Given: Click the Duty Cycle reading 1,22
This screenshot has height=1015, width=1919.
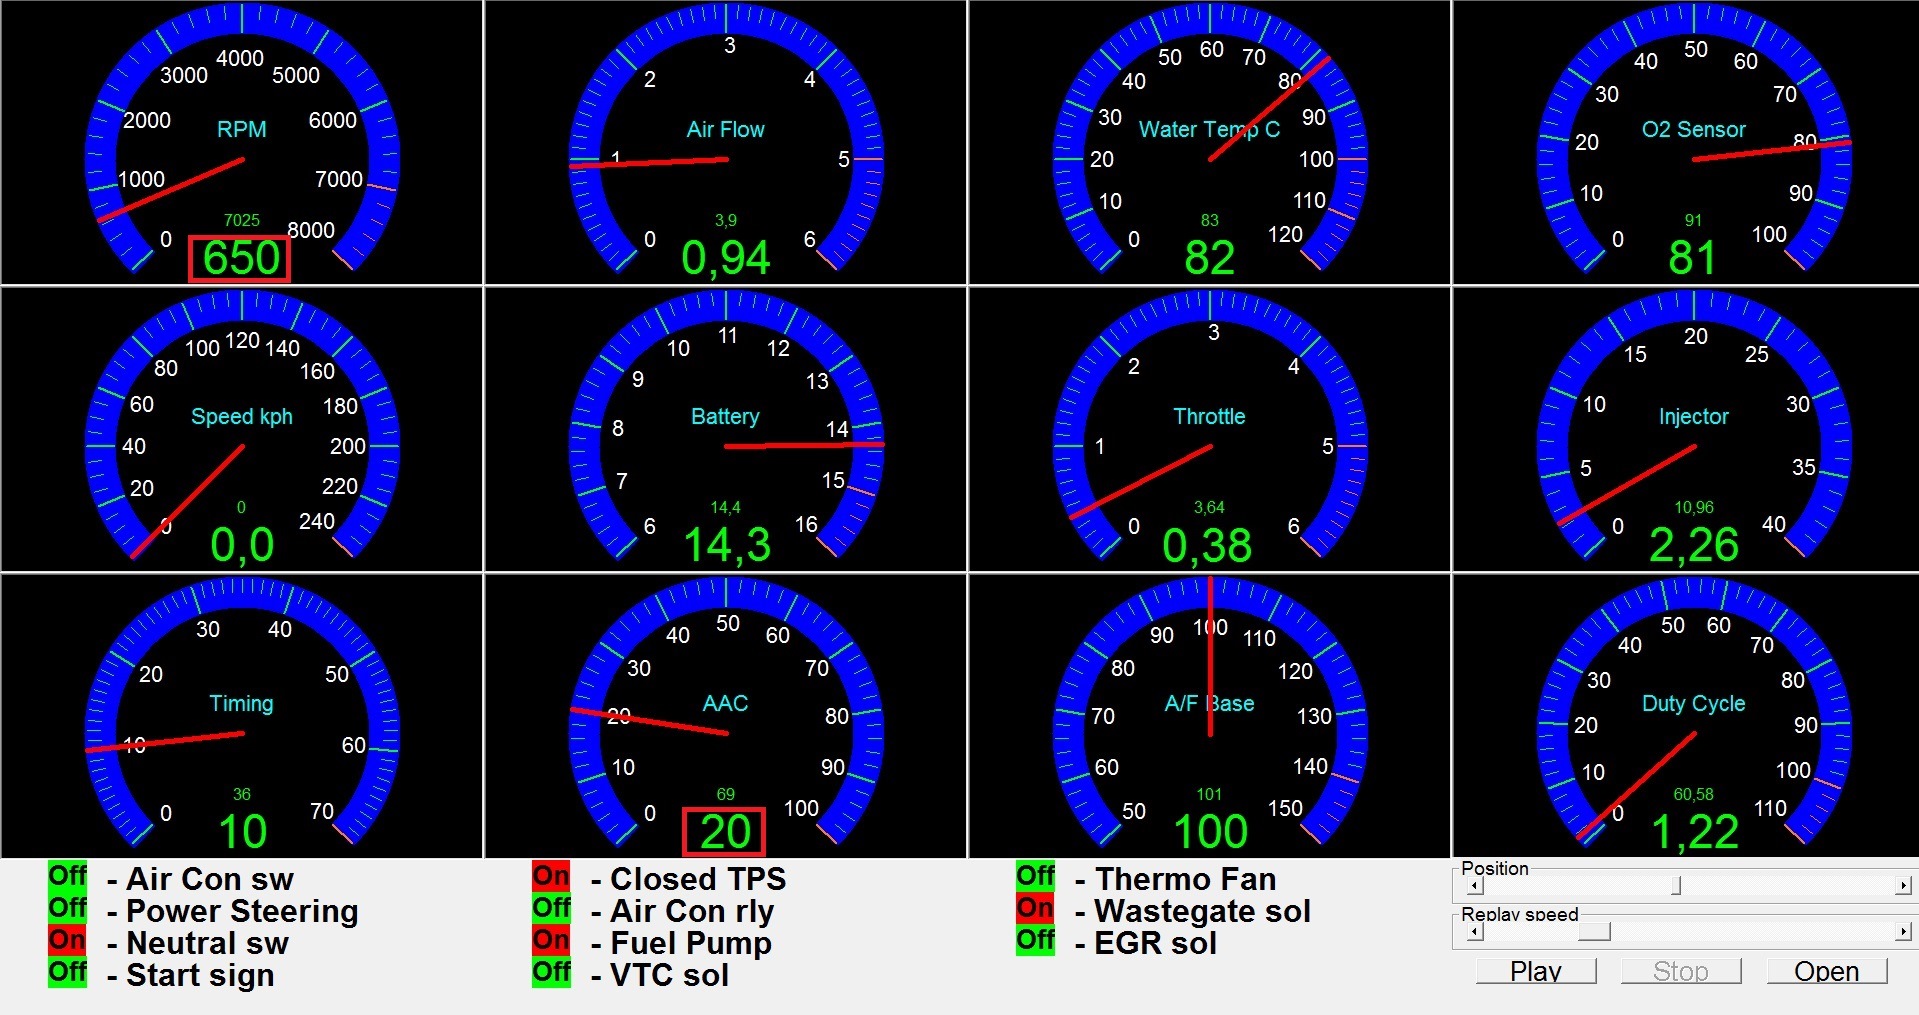Looking at the screenshot, I should pyautogui.click(x=1694, y=833).
